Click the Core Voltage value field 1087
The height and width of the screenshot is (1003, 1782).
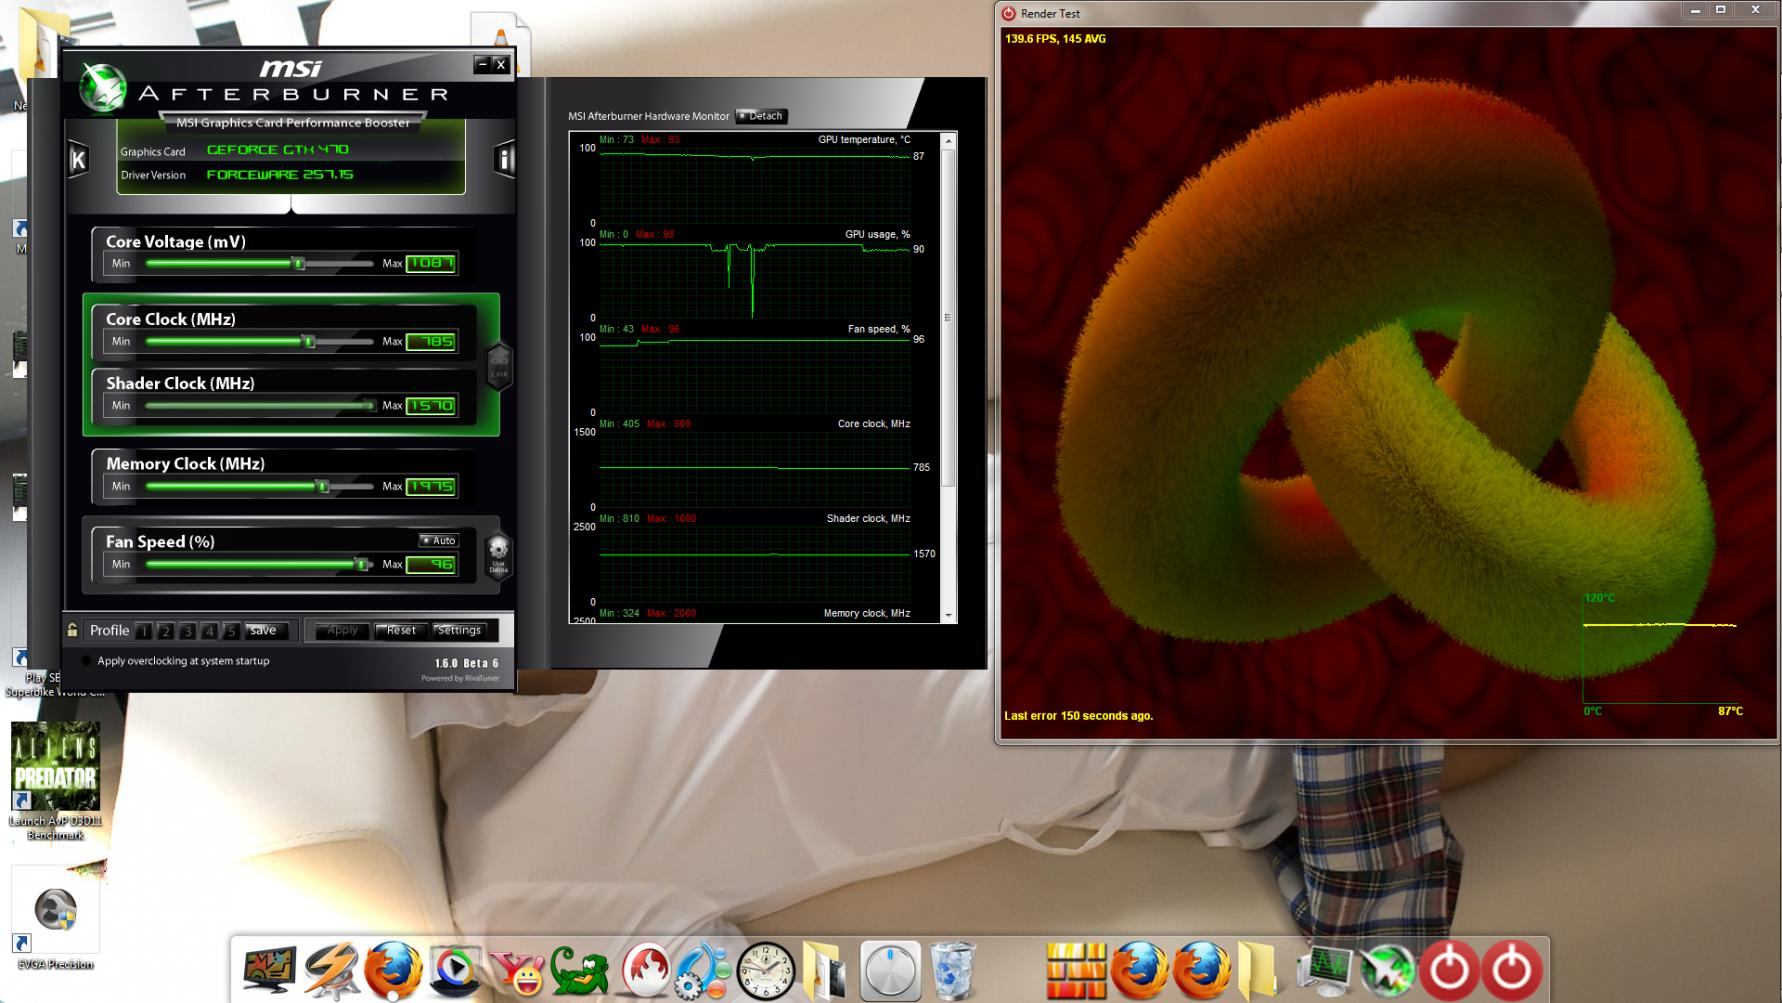pyautogui.click(x=431, y=263)
